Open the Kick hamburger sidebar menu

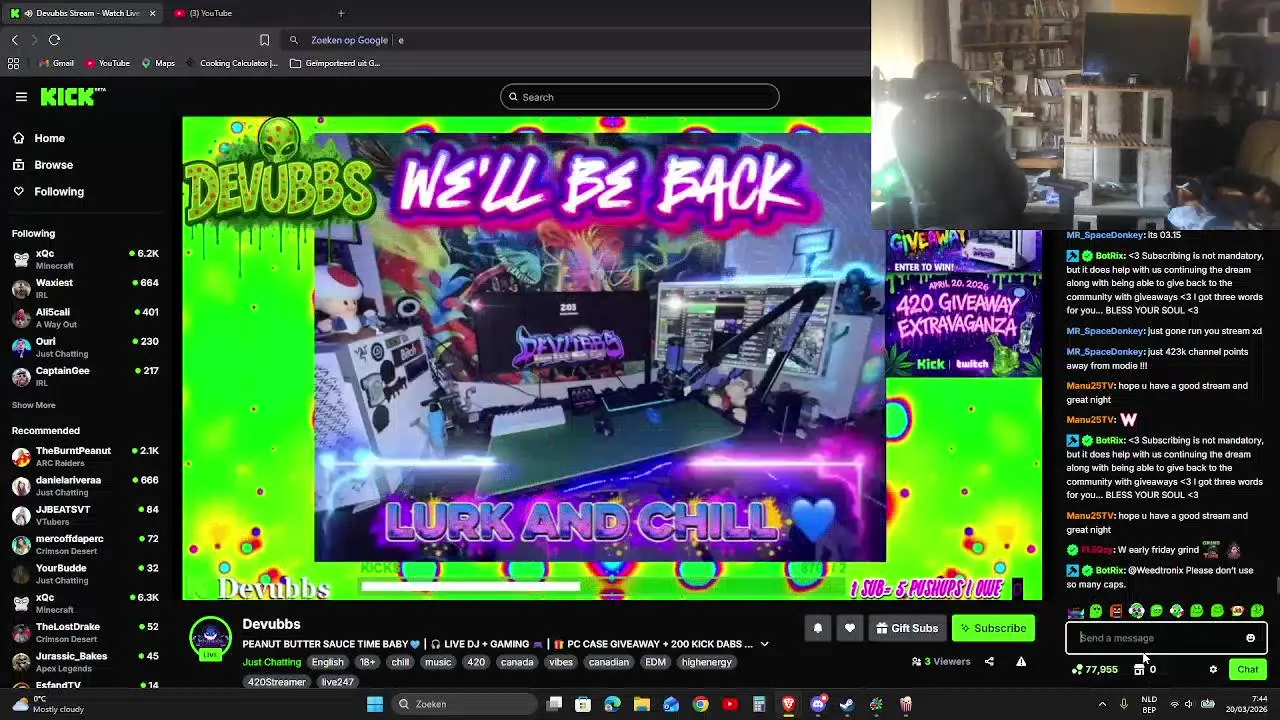tap(21, 97)
